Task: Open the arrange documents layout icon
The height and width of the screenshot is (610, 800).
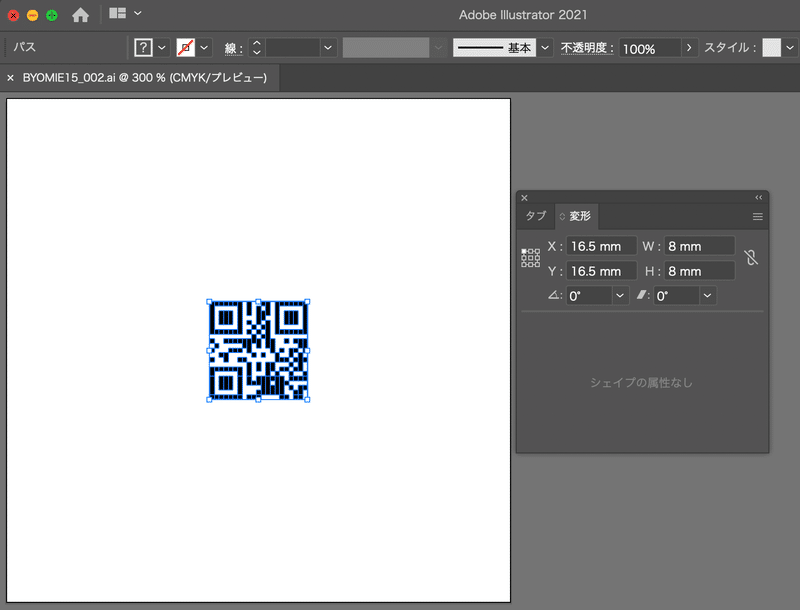Action: pos(117,13)
